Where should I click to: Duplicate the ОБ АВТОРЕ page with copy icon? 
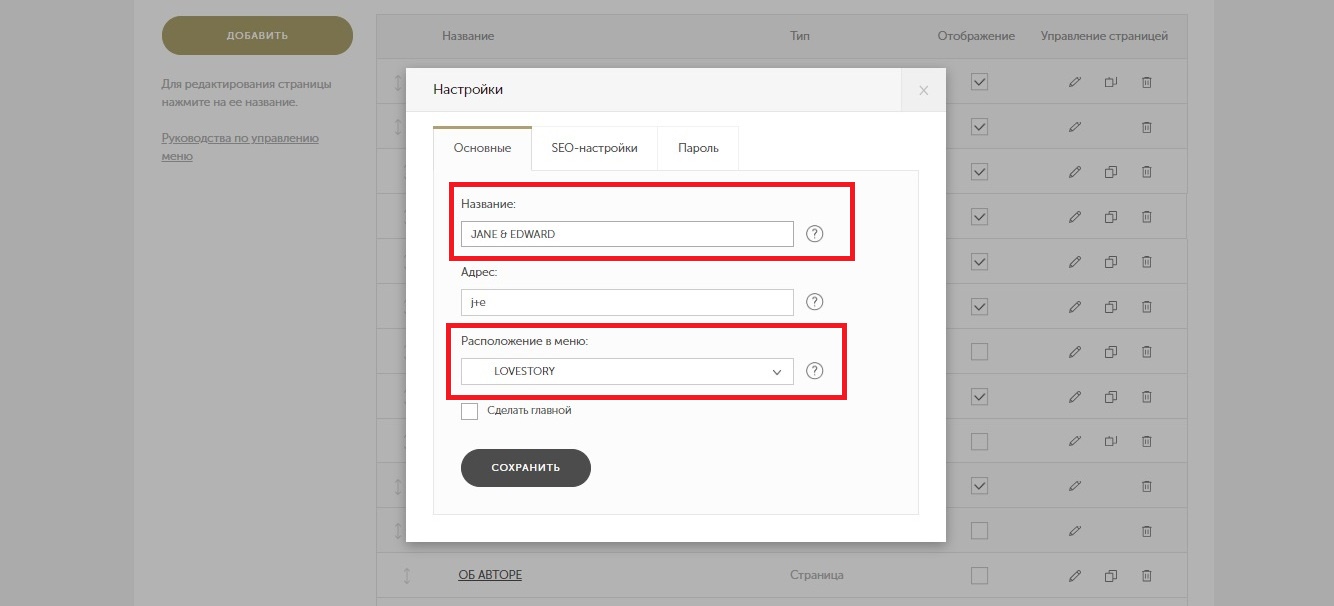tap(1110, 575)
